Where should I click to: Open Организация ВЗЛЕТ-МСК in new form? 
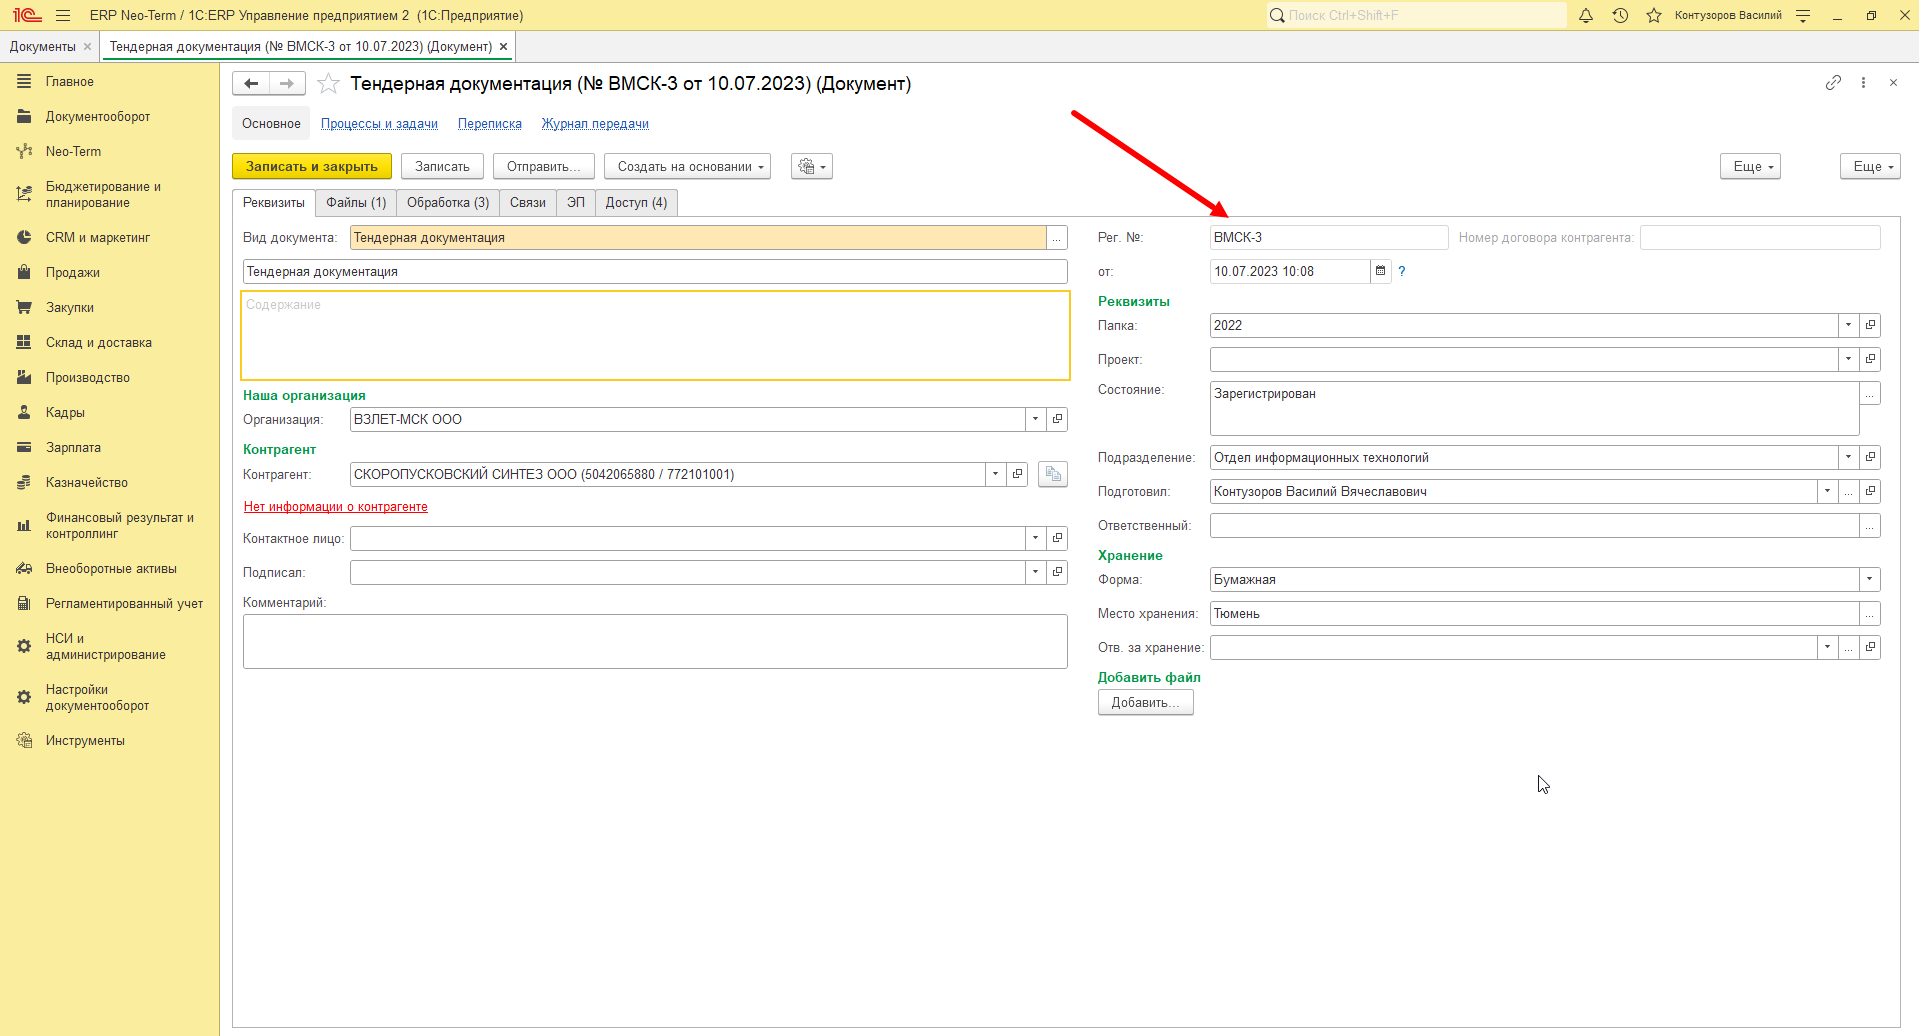click(1057, 419)
